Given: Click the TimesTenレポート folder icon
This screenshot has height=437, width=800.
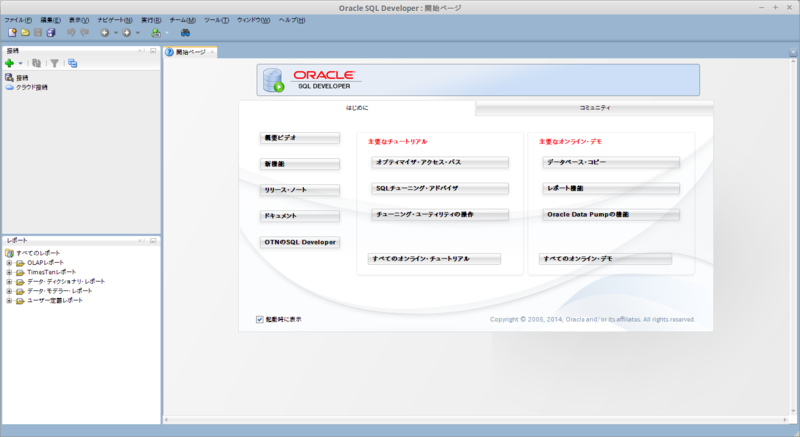Looking at the screenshot, I should (20, 272).
